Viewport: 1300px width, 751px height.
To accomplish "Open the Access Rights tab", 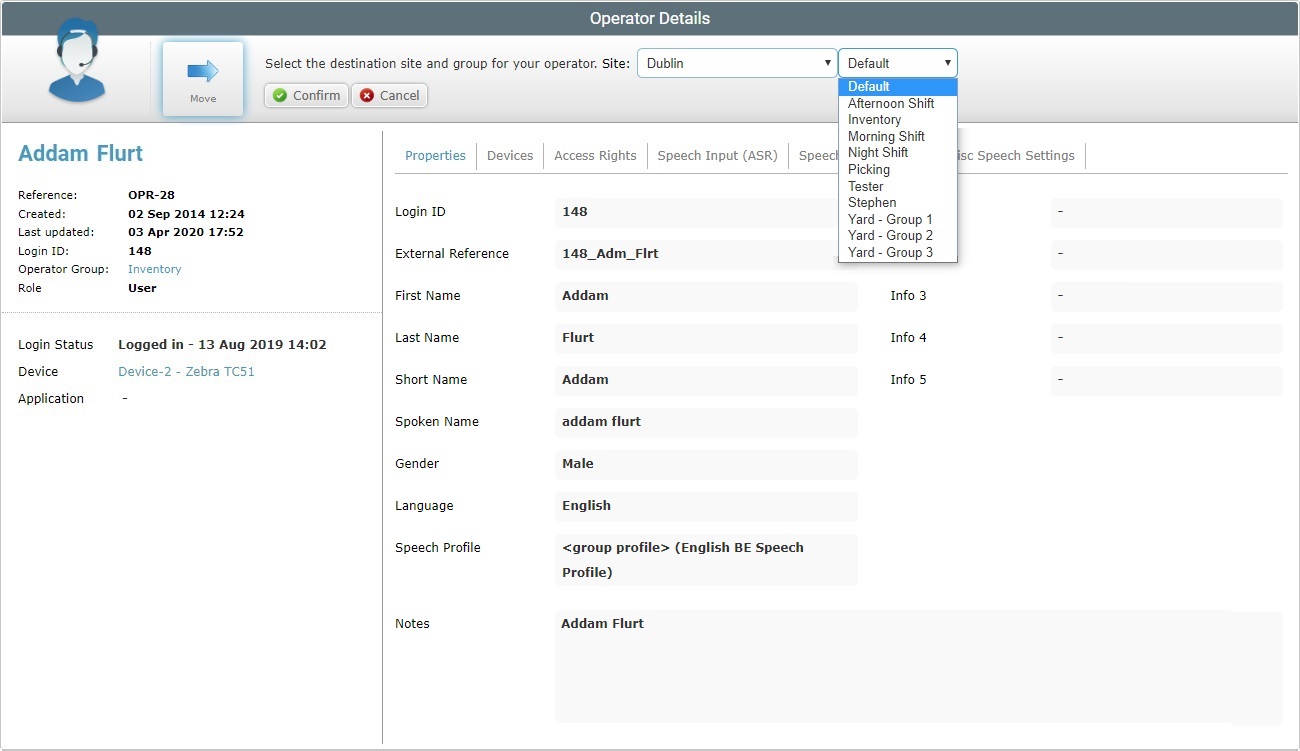I will pos(595,155).
